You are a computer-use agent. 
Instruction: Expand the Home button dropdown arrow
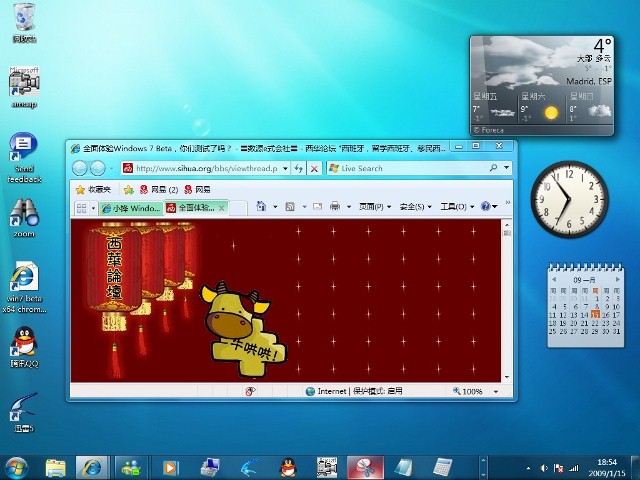click(275, 207)
